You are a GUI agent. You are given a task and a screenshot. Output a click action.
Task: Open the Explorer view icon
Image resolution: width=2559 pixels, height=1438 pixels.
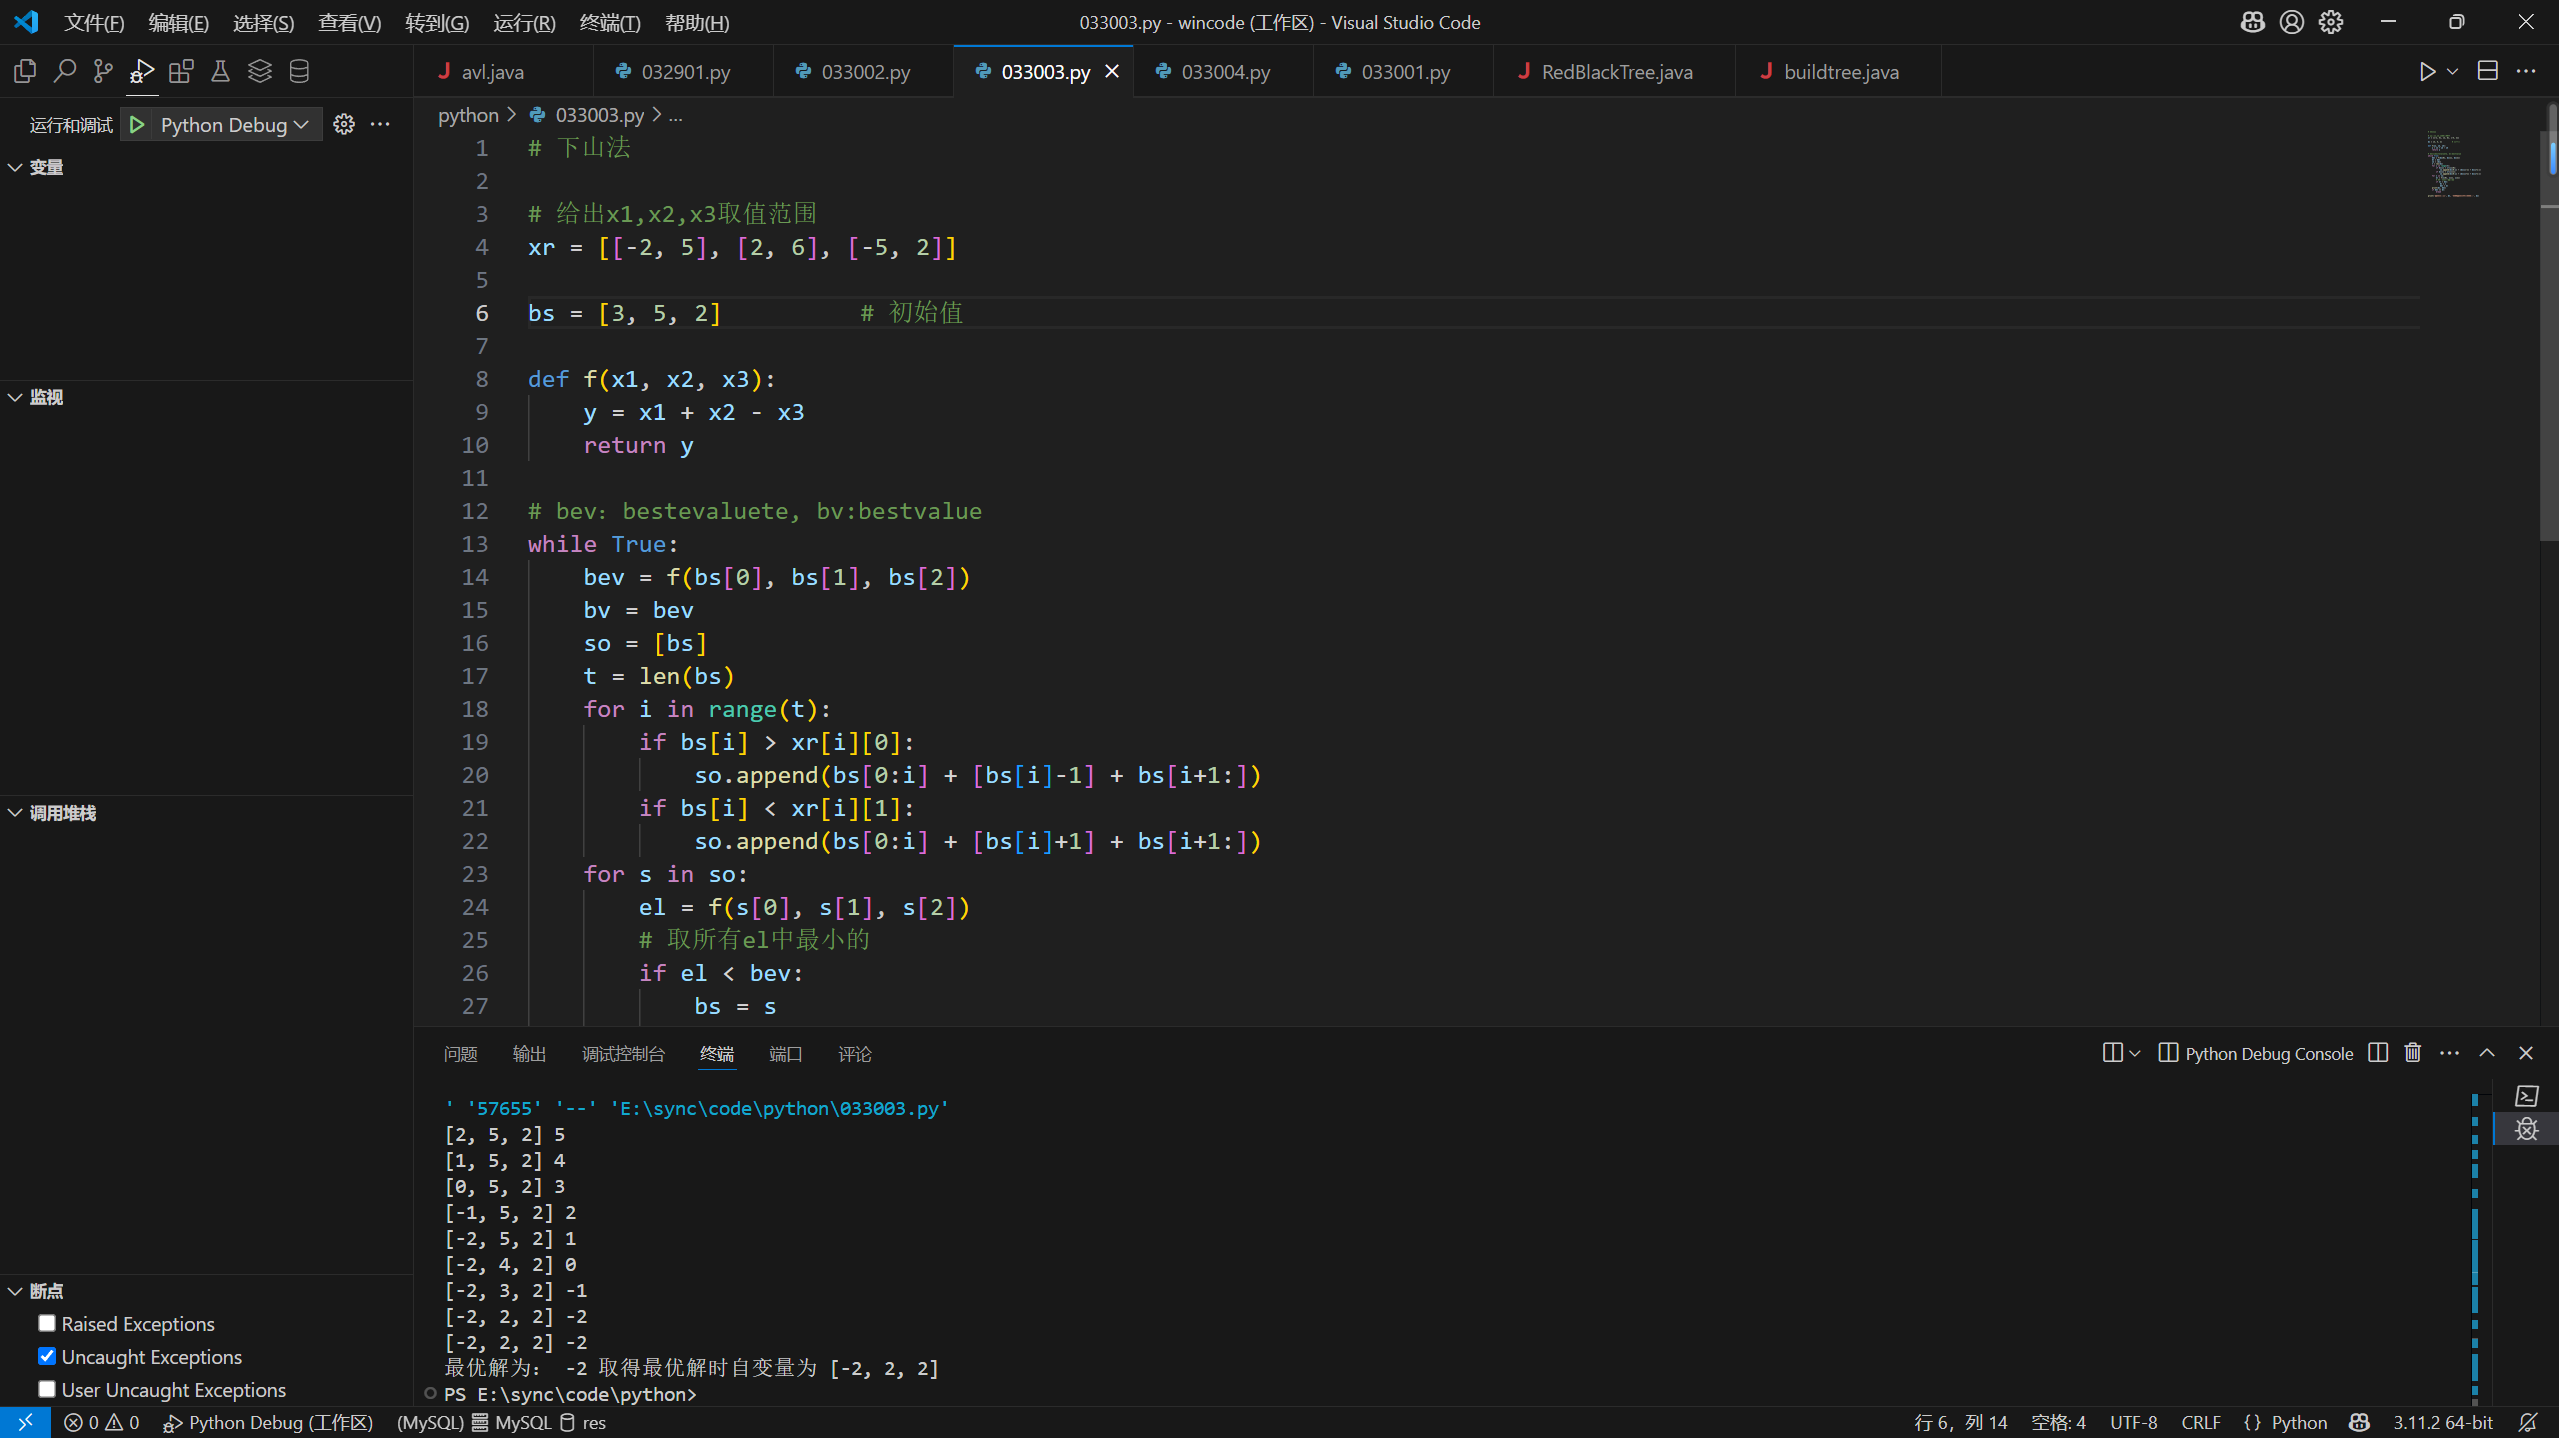coord(25,71)
